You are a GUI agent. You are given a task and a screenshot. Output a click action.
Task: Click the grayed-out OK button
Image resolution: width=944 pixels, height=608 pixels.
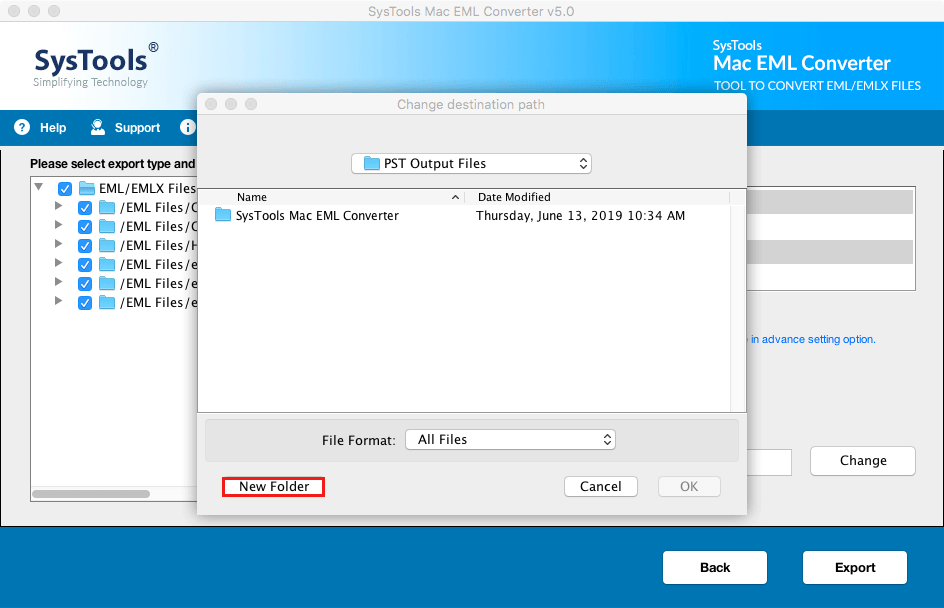click(689, 486)
